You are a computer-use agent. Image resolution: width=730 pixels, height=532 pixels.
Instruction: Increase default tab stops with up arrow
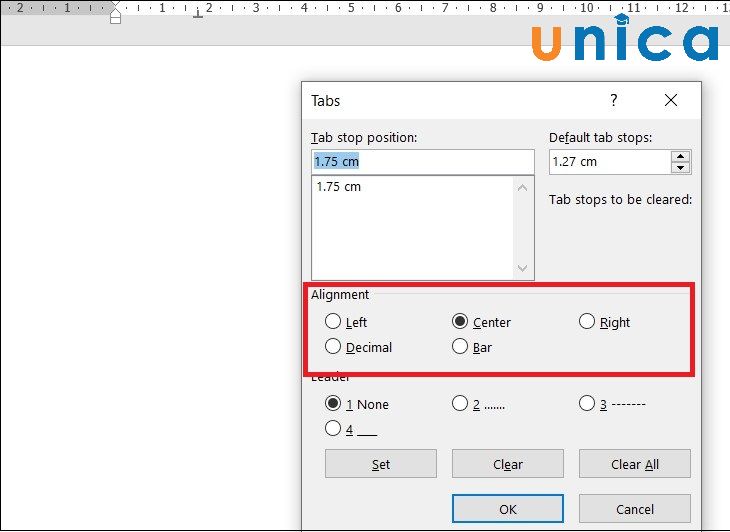coord(681,156)
